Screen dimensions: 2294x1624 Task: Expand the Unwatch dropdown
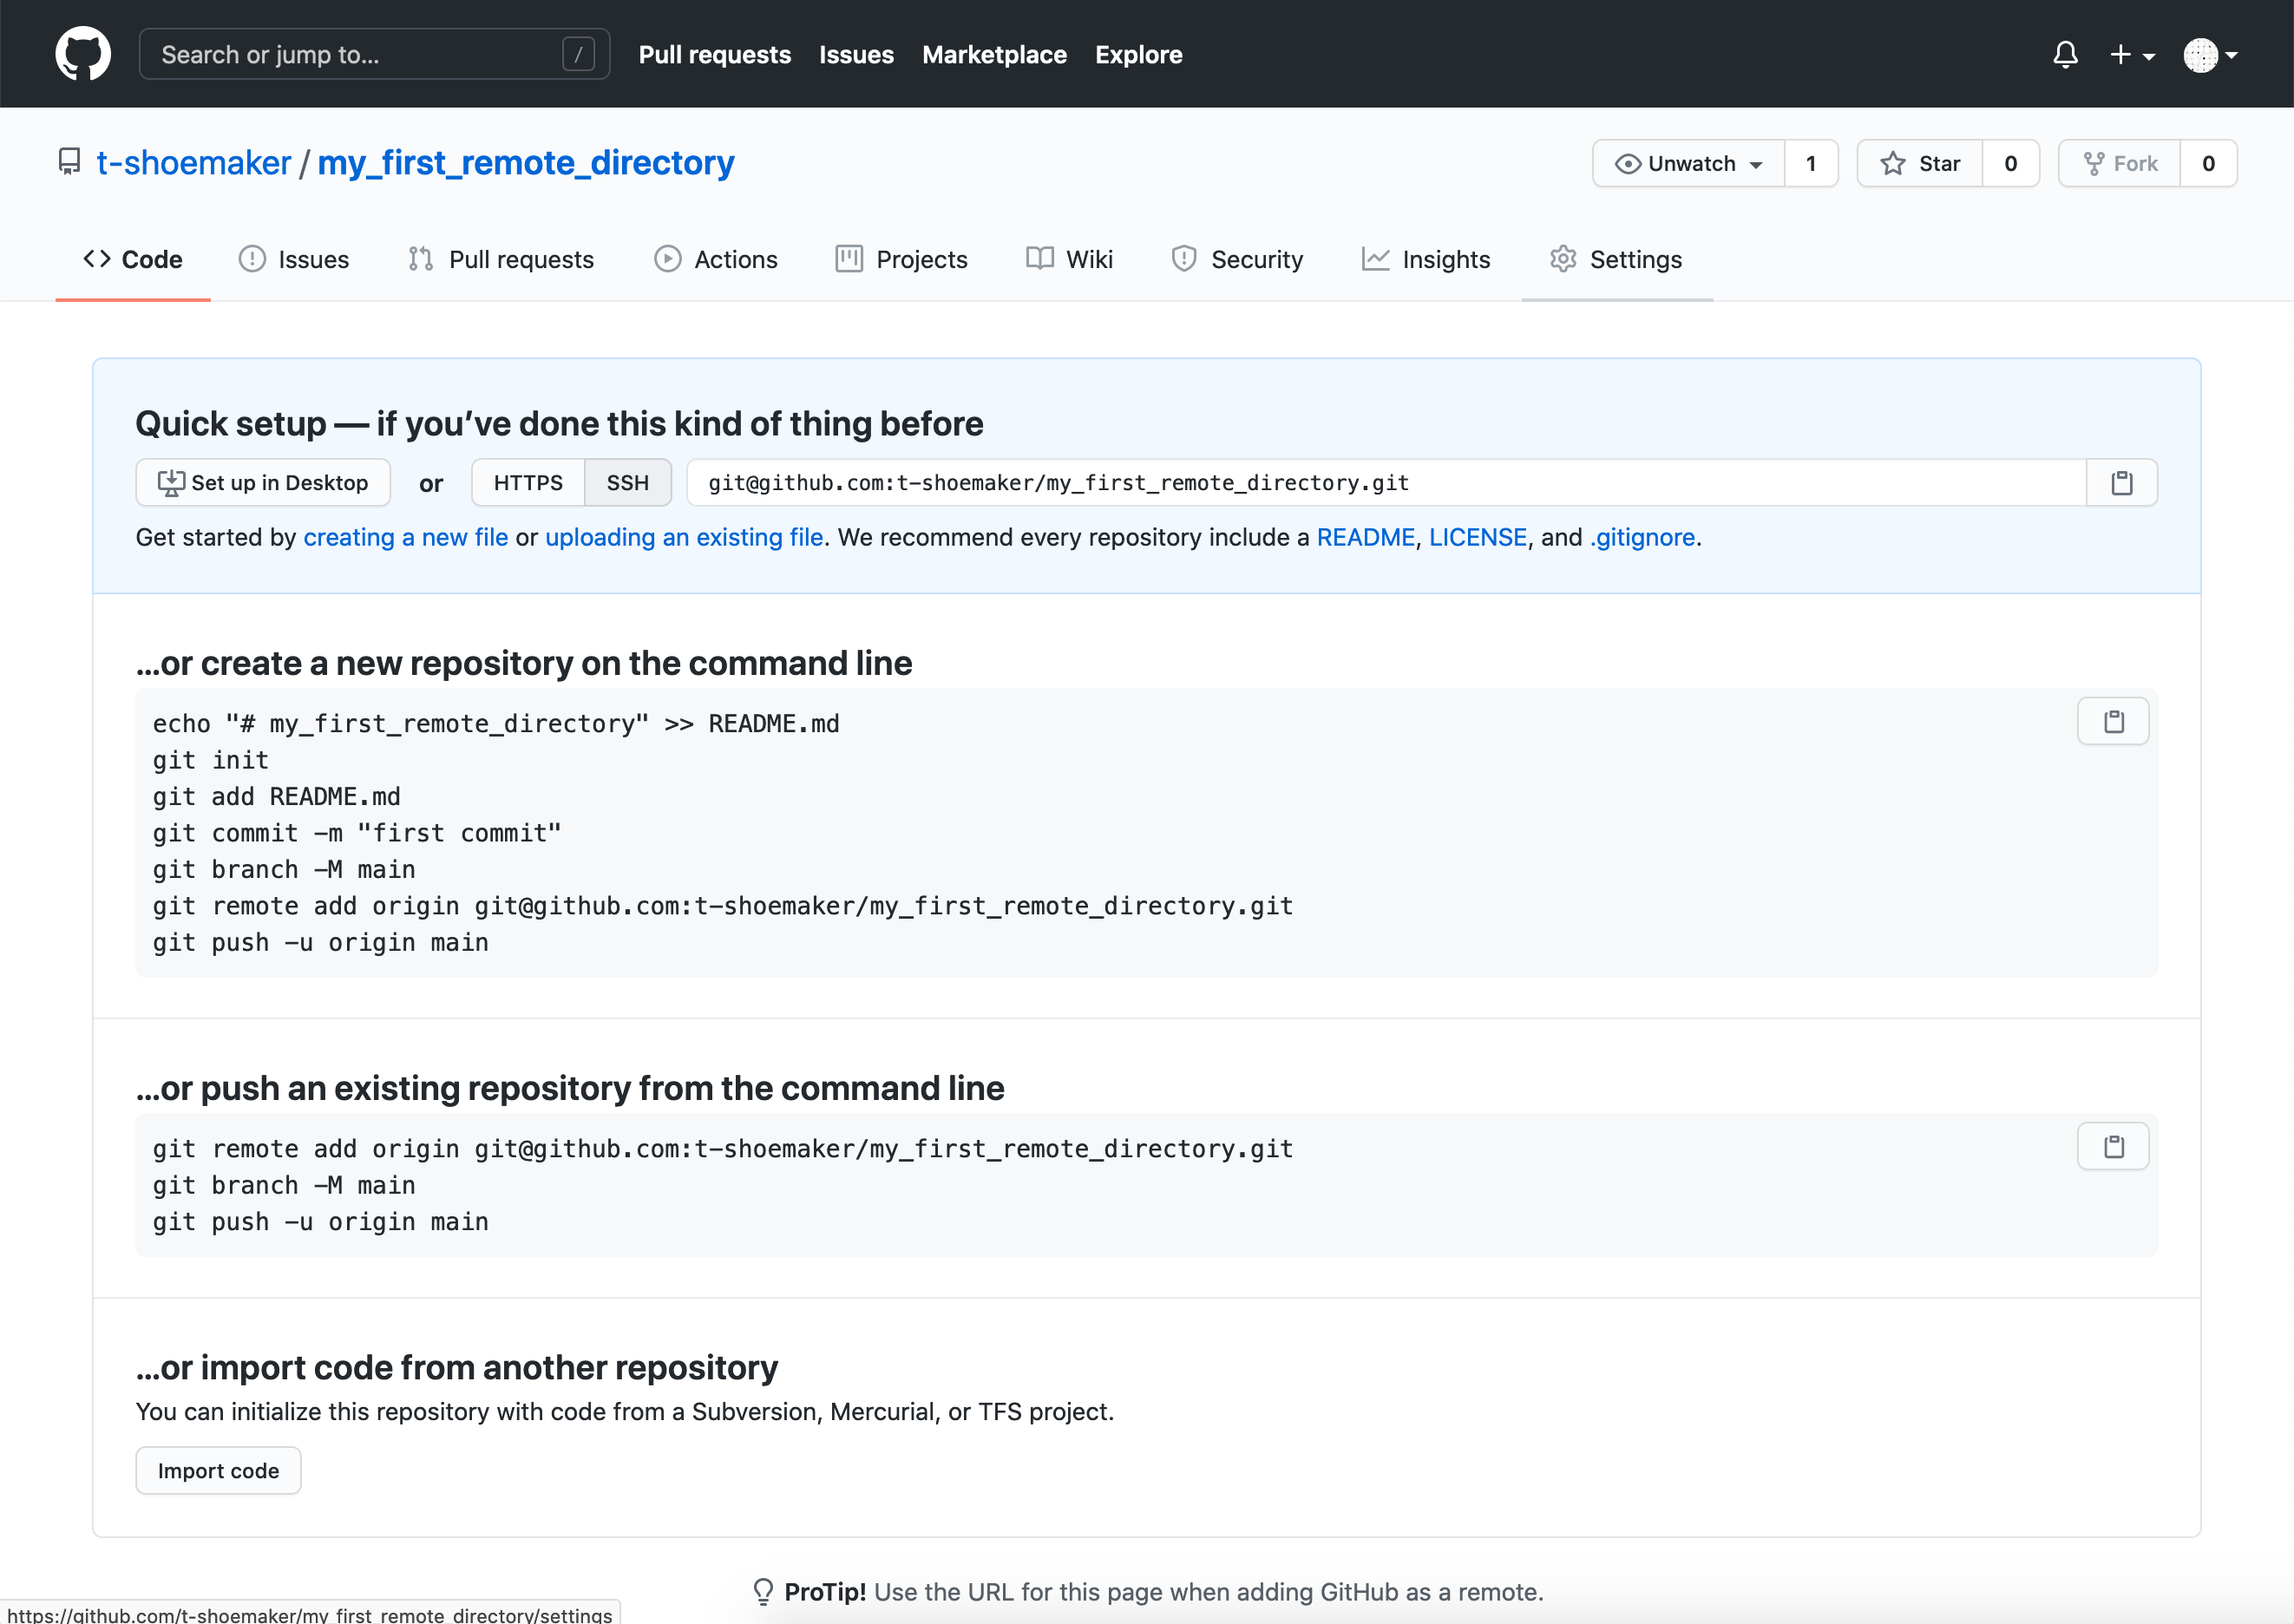click(1688, 163)
